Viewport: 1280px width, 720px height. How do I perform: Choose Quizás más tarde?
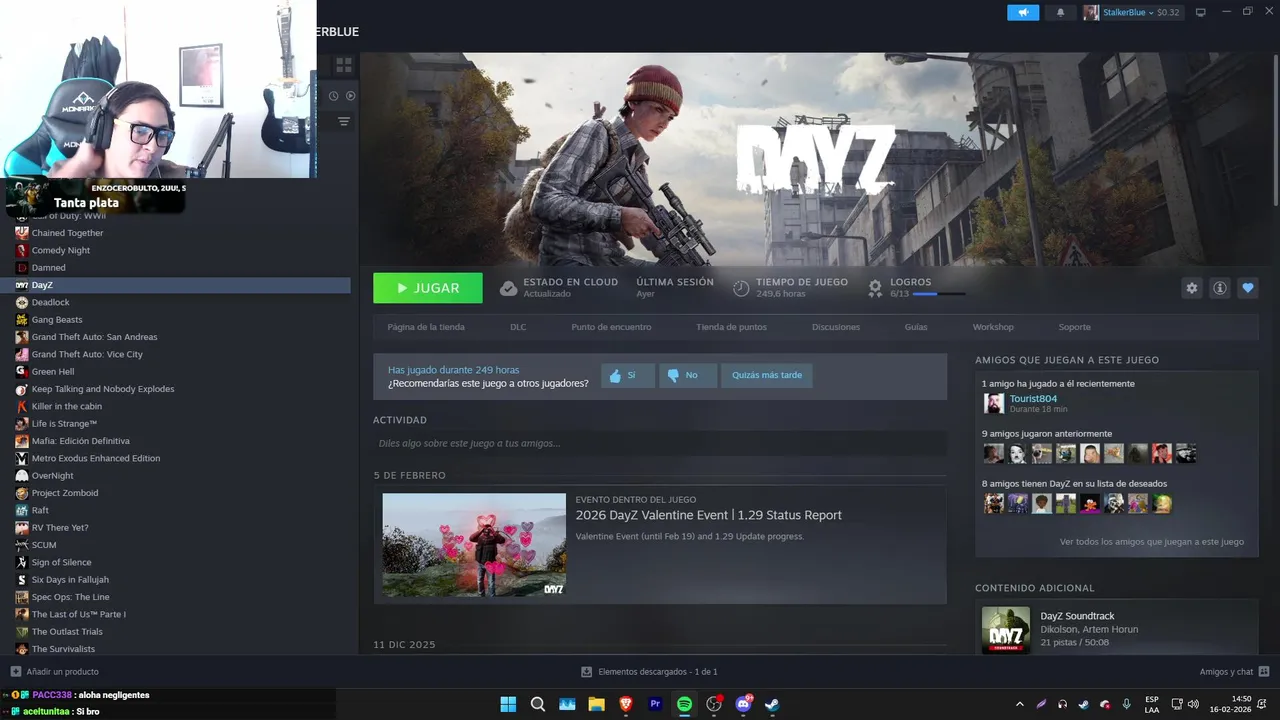(767, 375)
